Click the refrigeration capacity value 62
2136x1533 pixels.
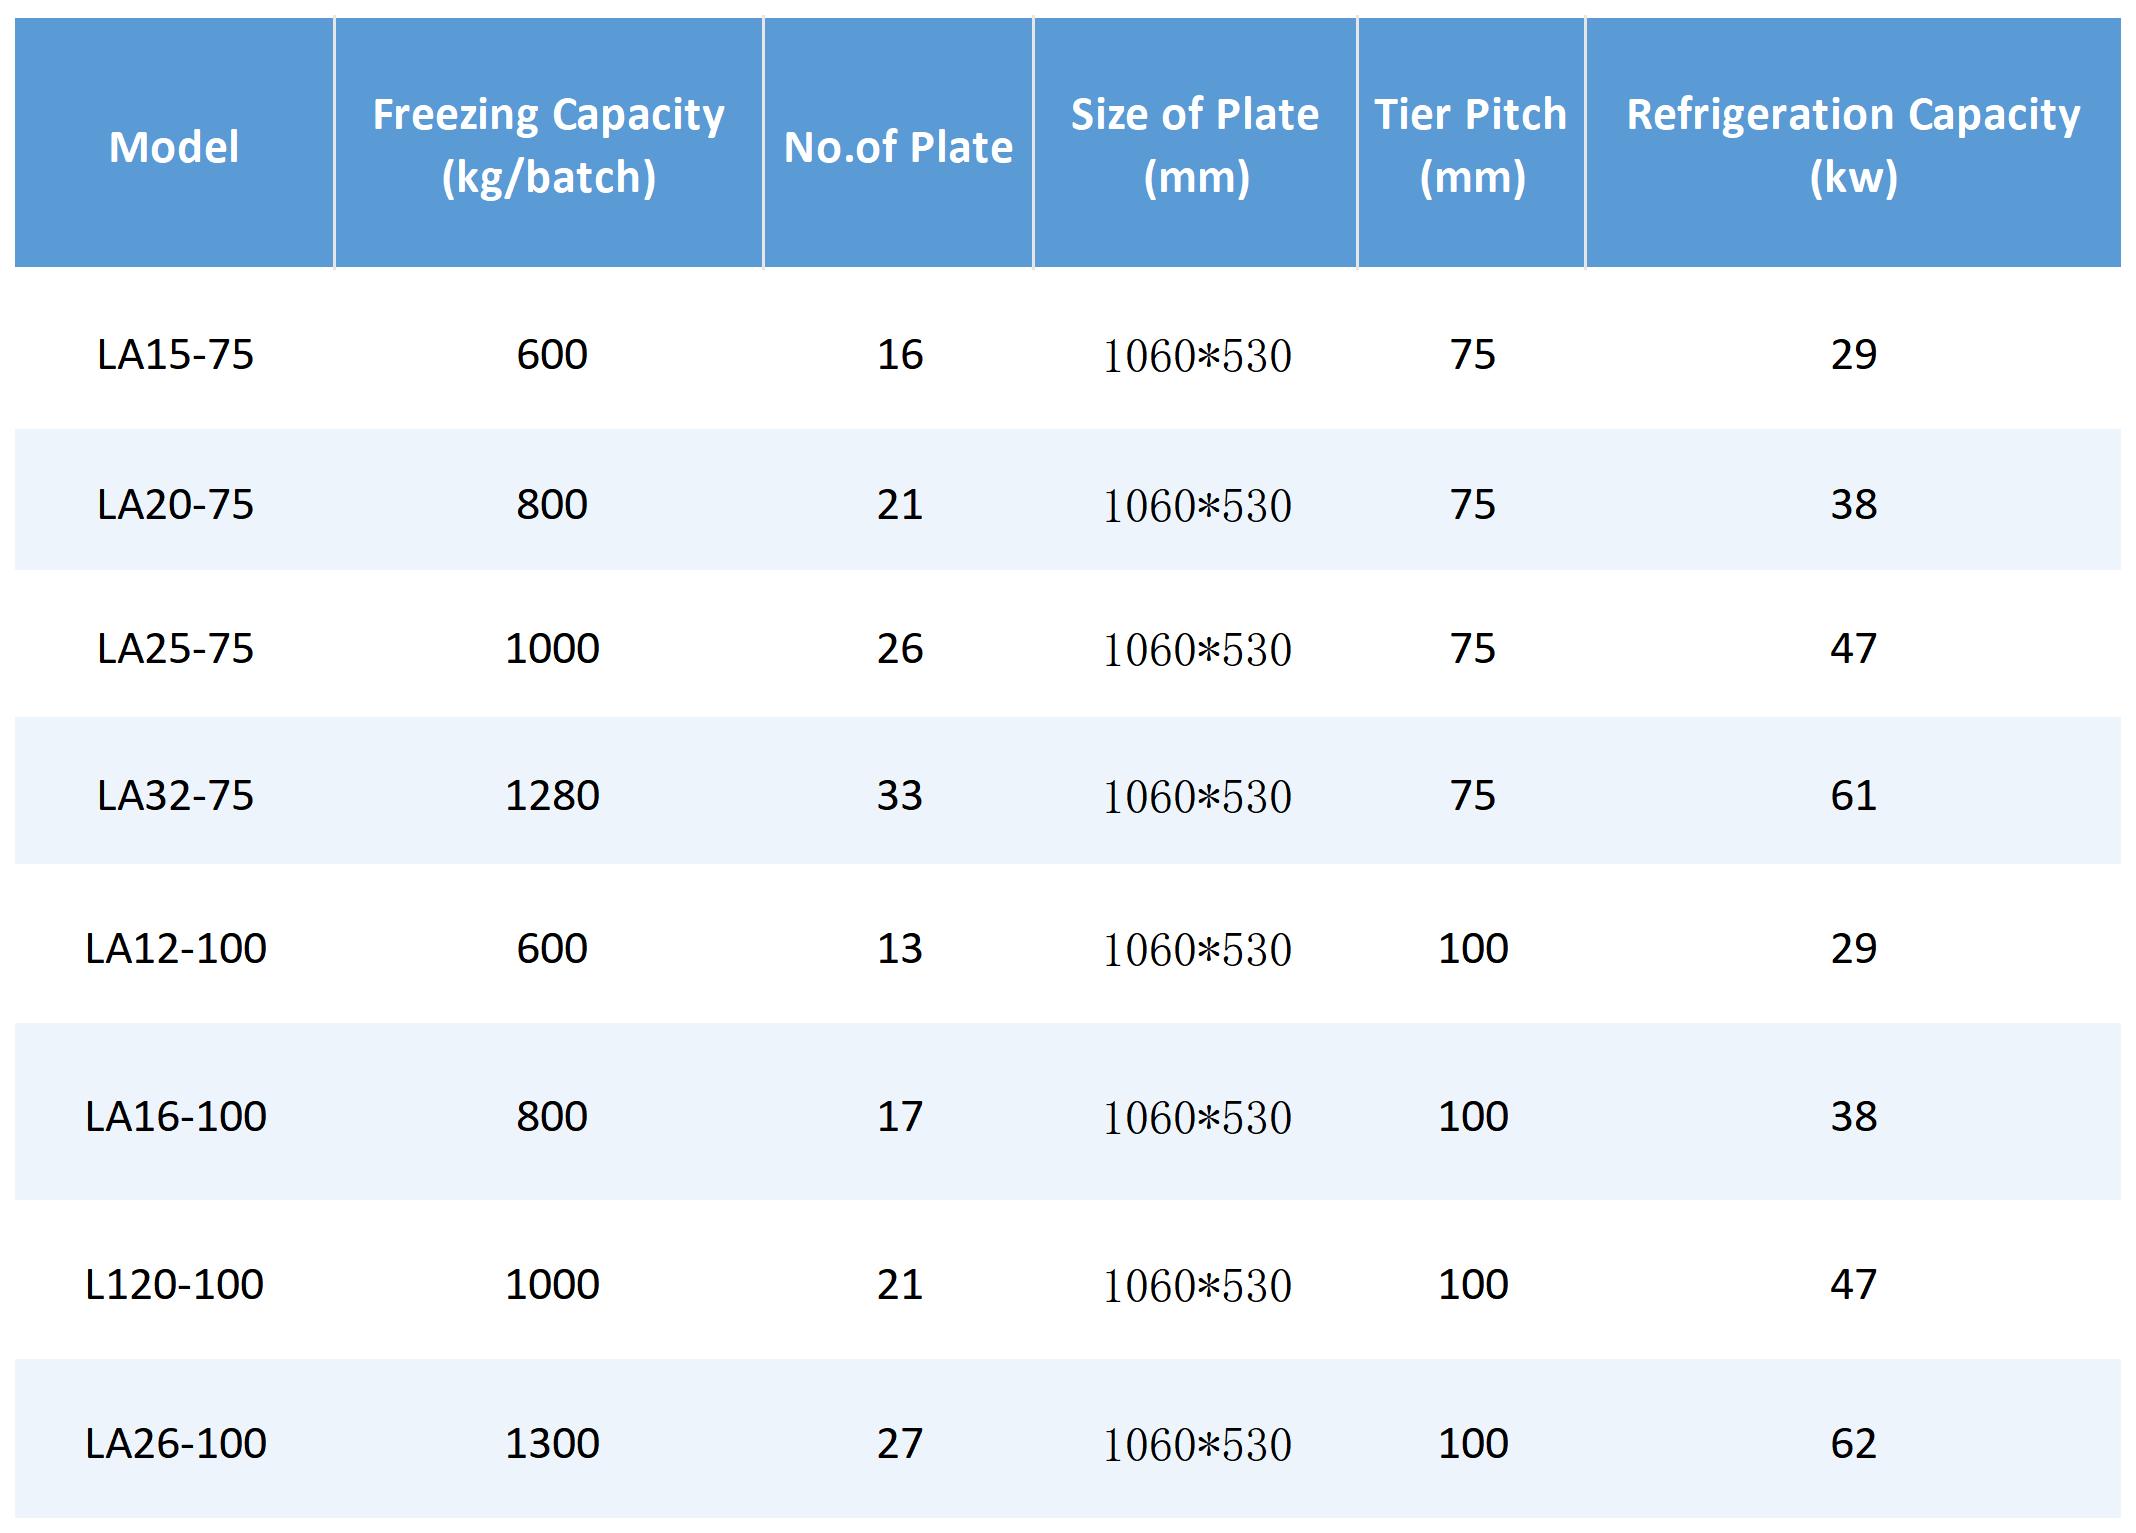(x=1854, y=1444)
